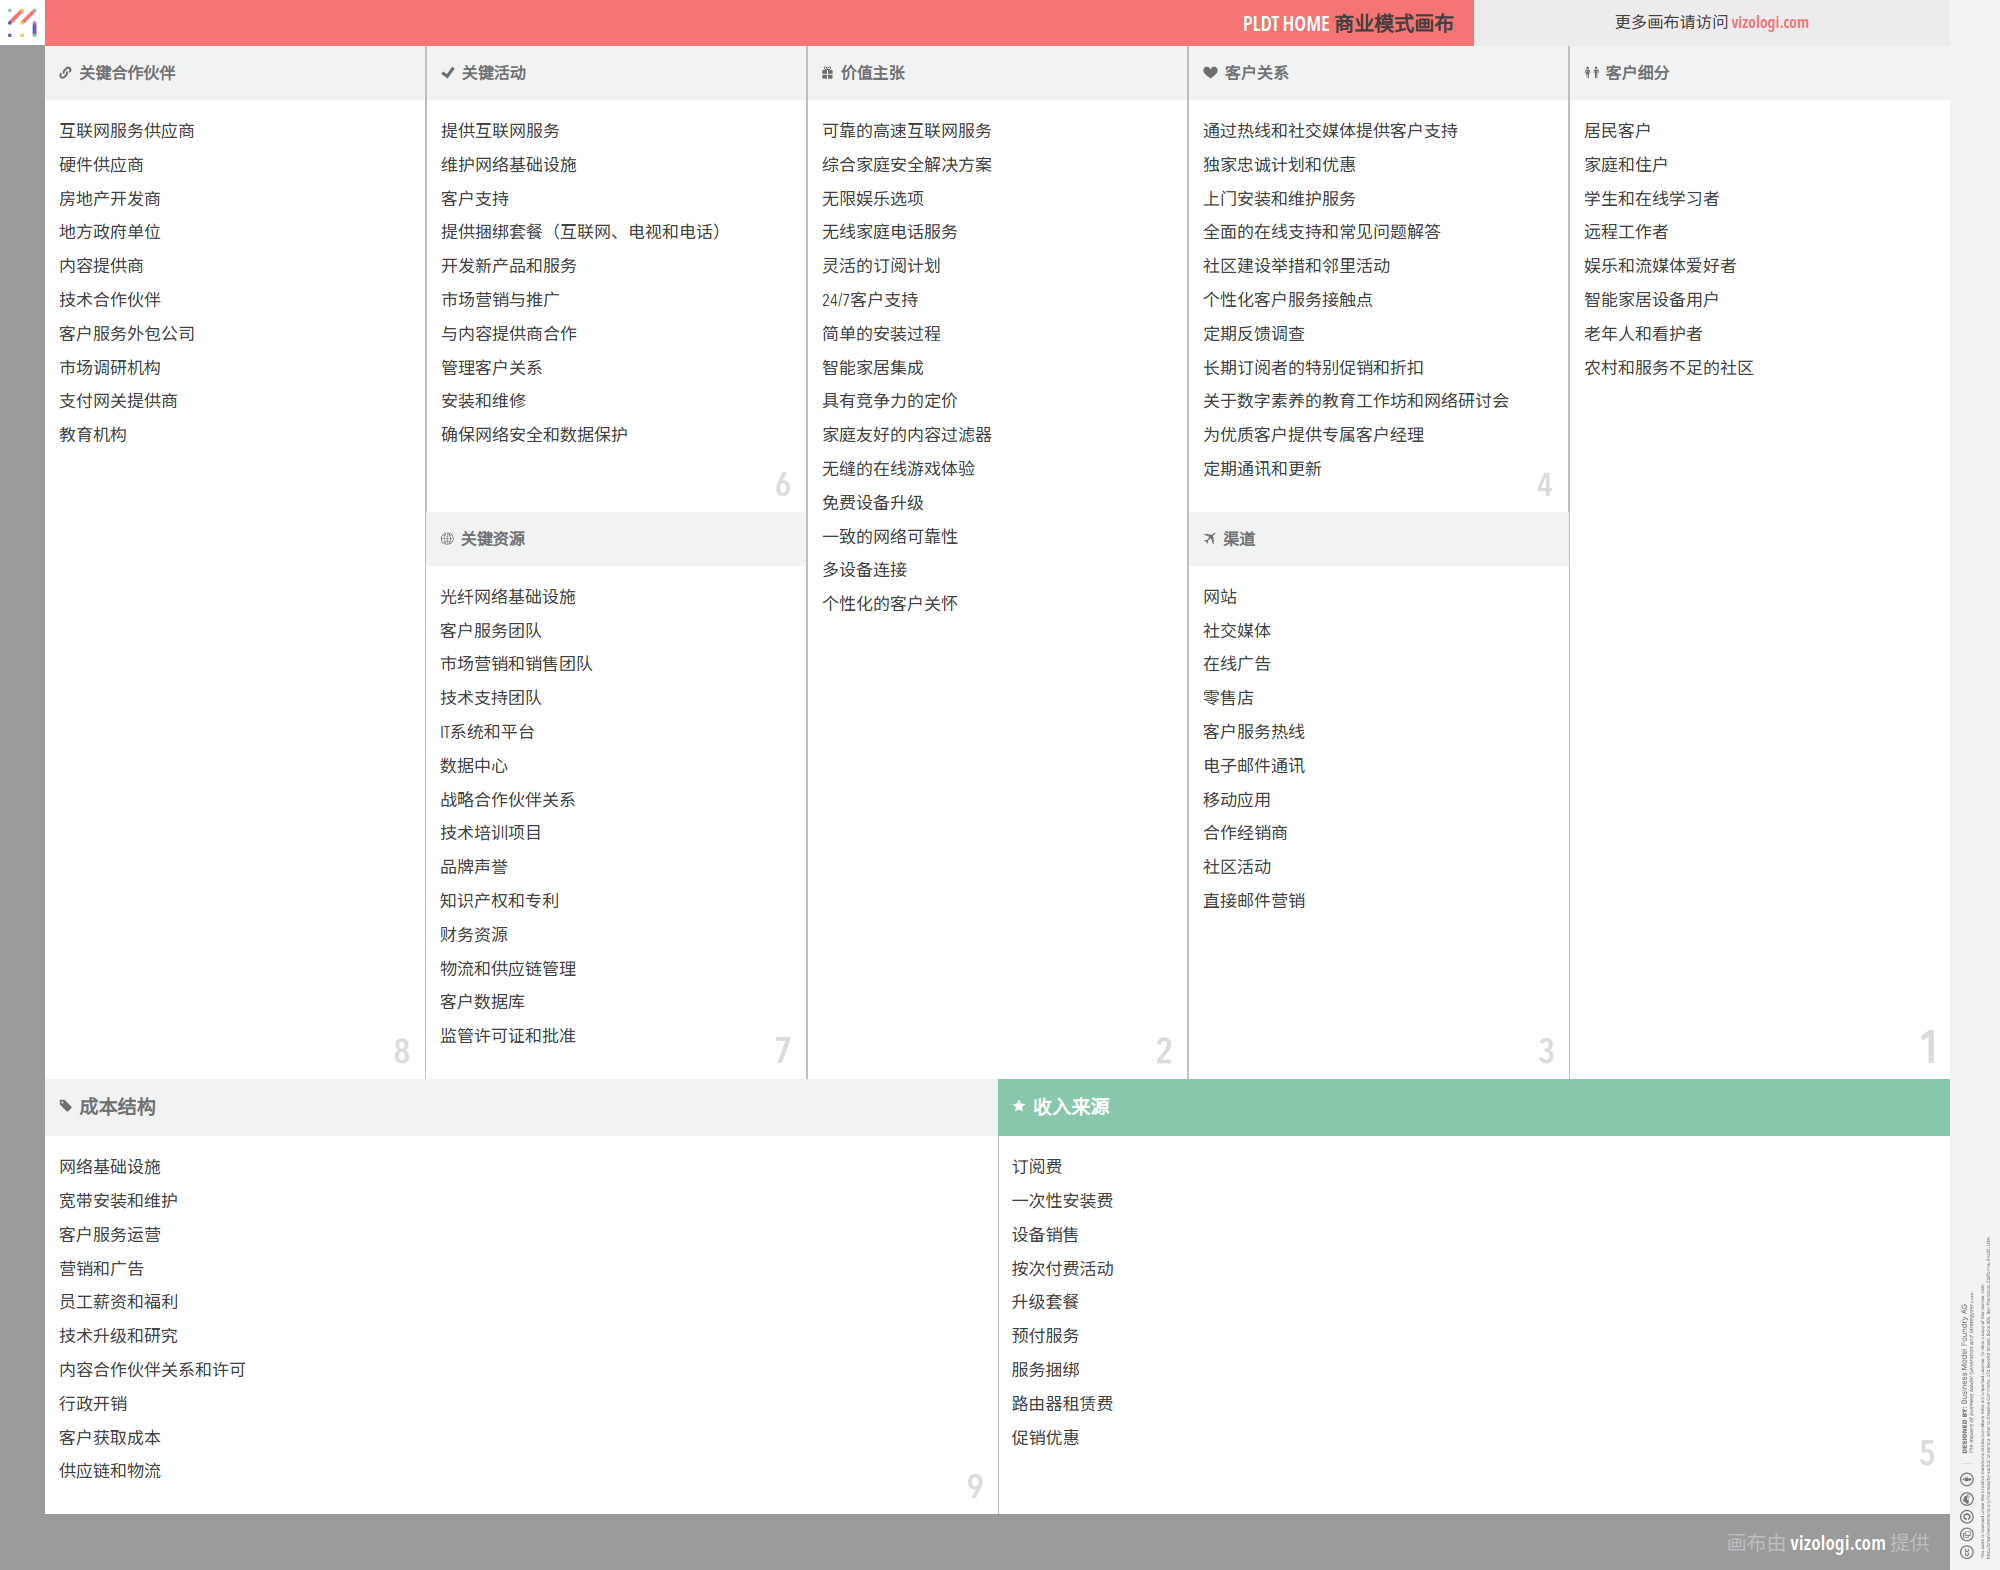
Task: Click the 订阅费 revenue item
Action: [x=1037, y=1167]
